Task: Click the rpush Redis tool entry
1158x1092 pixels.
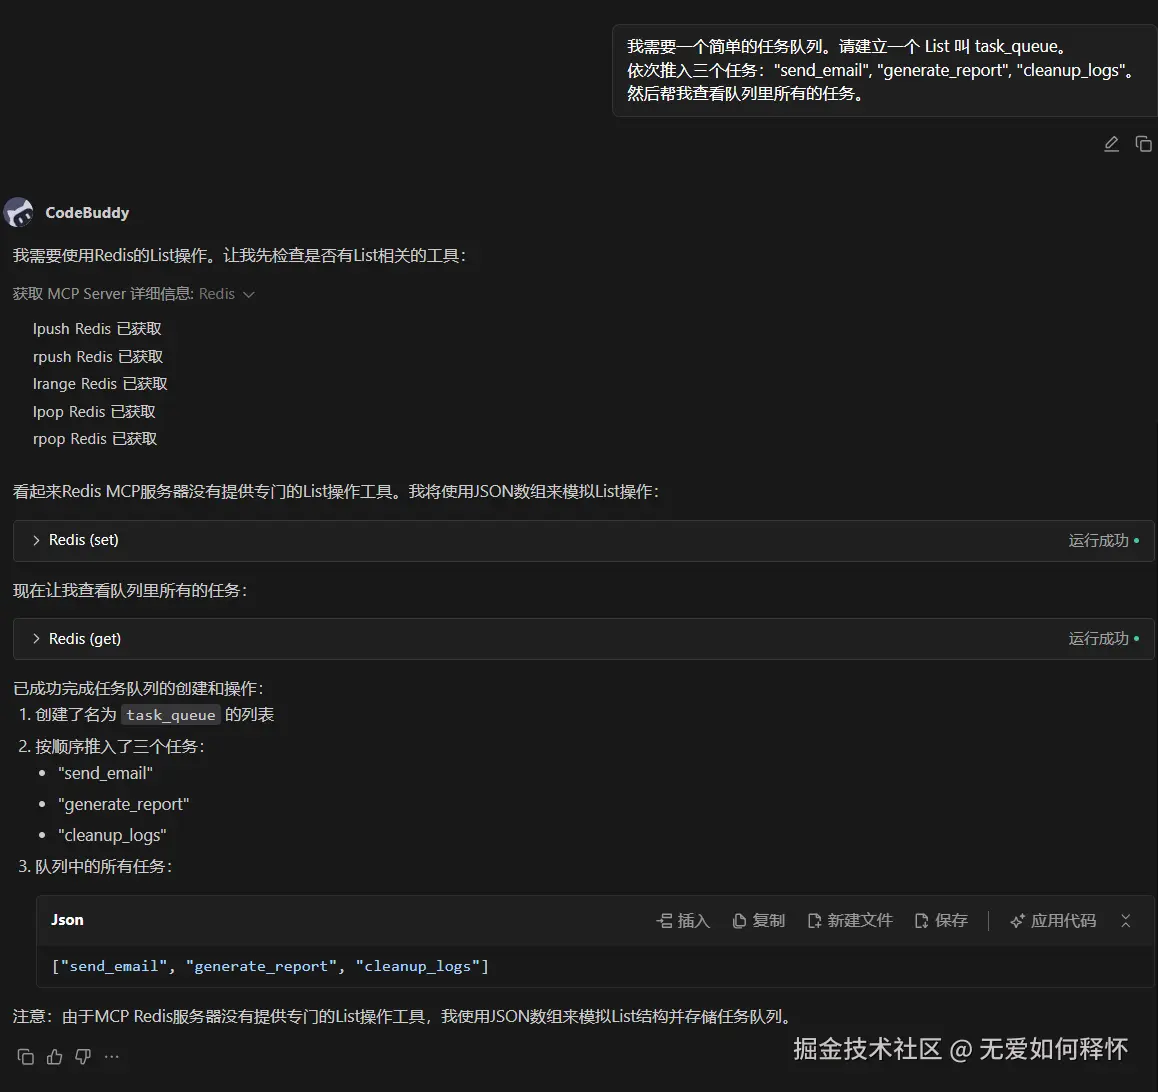Action: 97,357
